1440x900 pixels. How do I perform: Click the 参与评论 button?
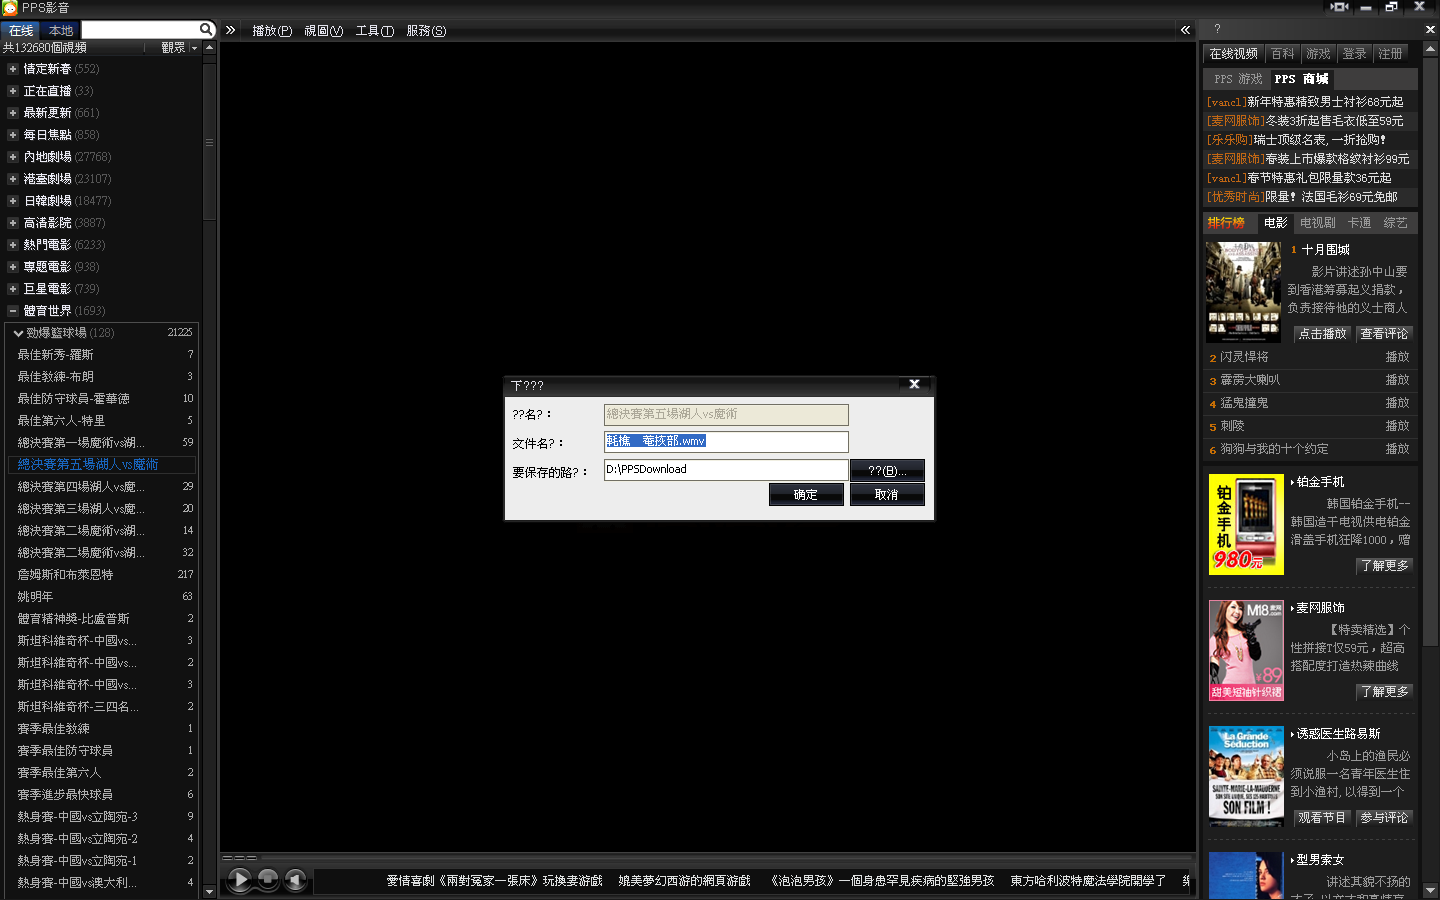(1384, 818)
